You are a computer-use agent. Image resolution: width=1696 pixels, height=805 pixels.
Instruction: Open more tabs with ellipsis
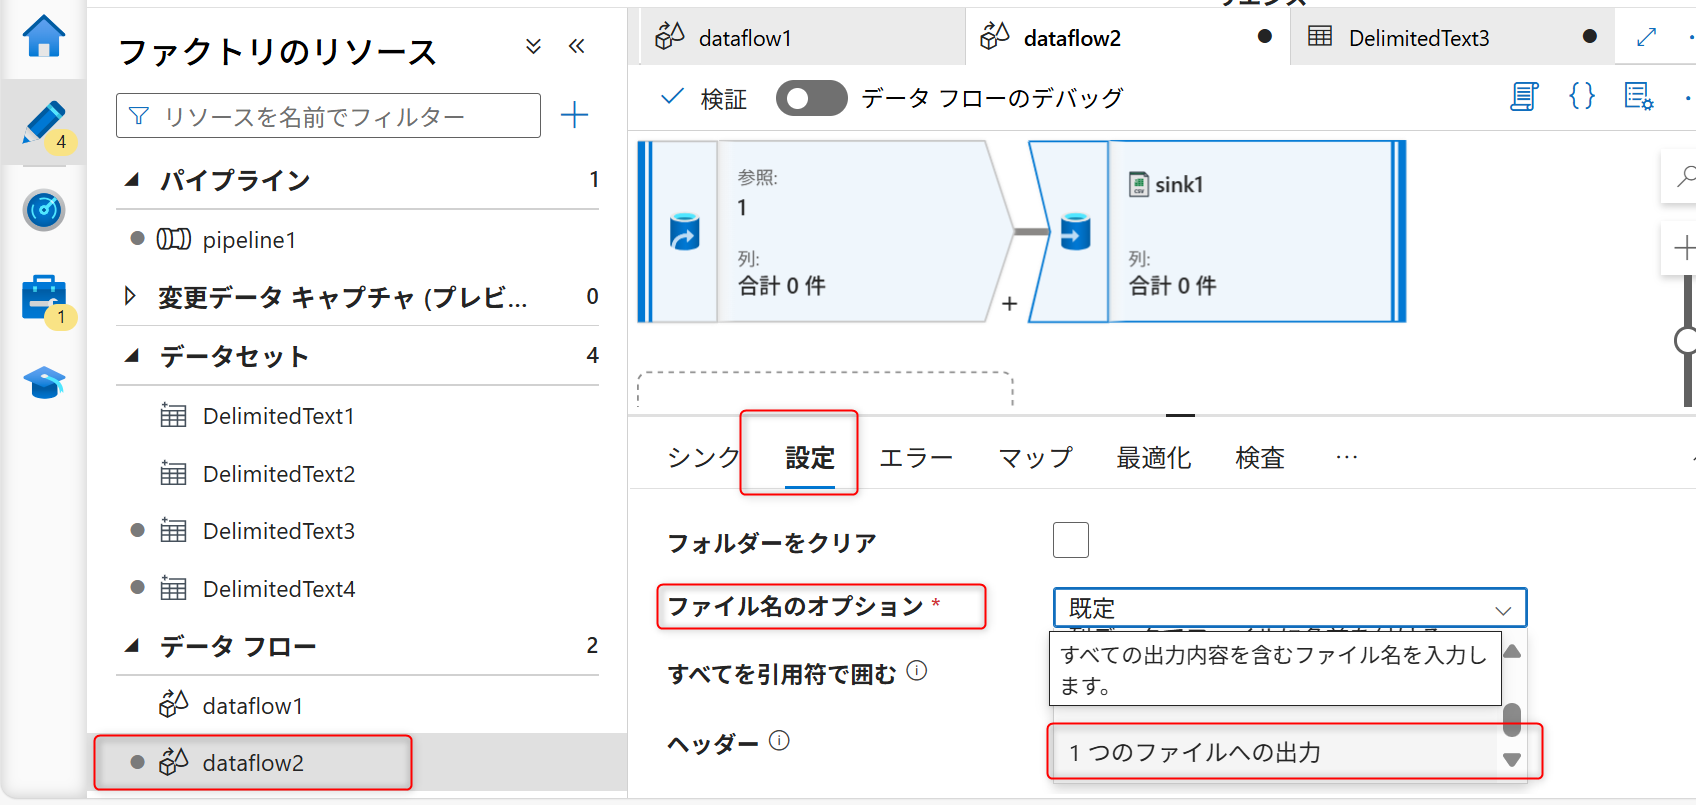[1347, 458]
